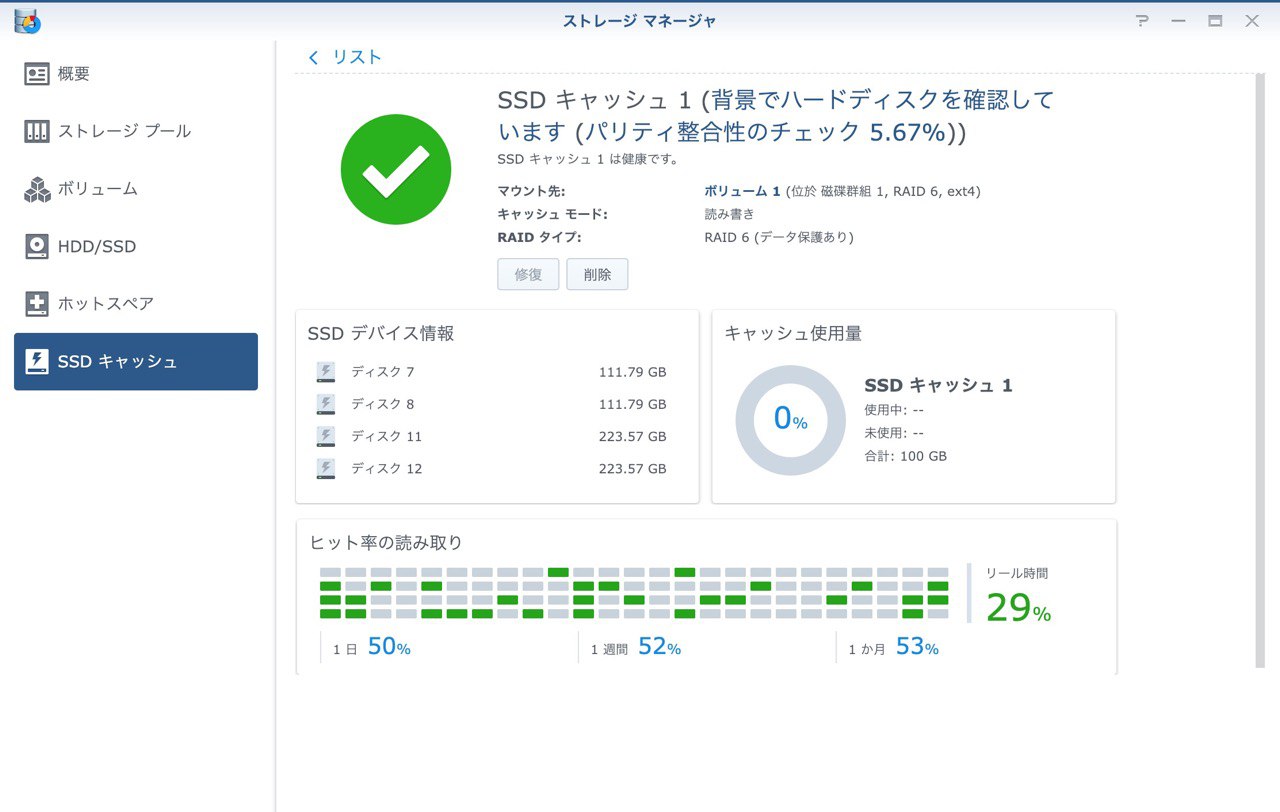Viewport: 1280px width, 812px height.
Task: Minimize the Storage Manager window
Action: click(x=1179, y=20)
